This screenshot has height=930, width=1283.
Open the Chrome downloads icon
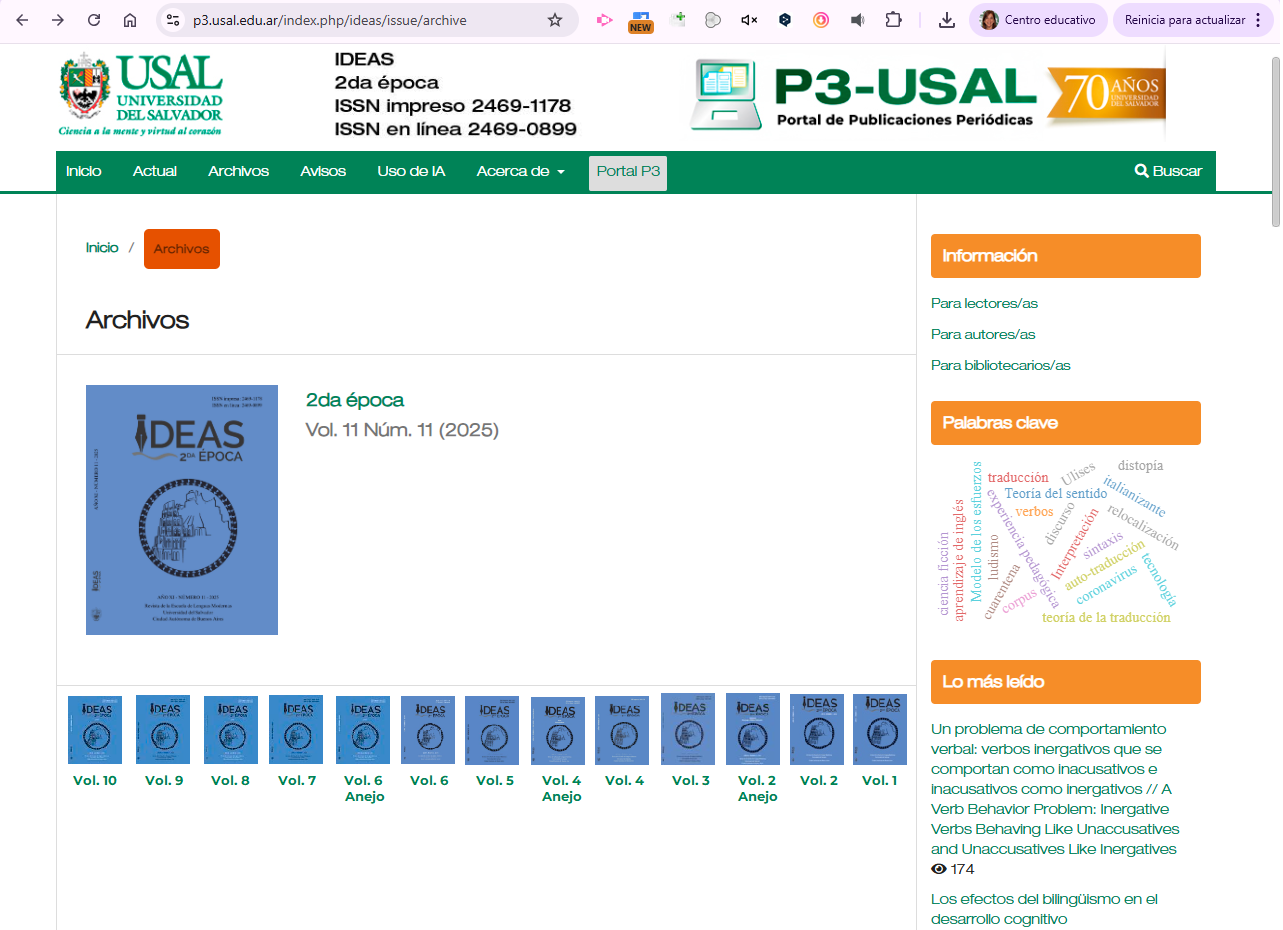(x=946, y=20)
